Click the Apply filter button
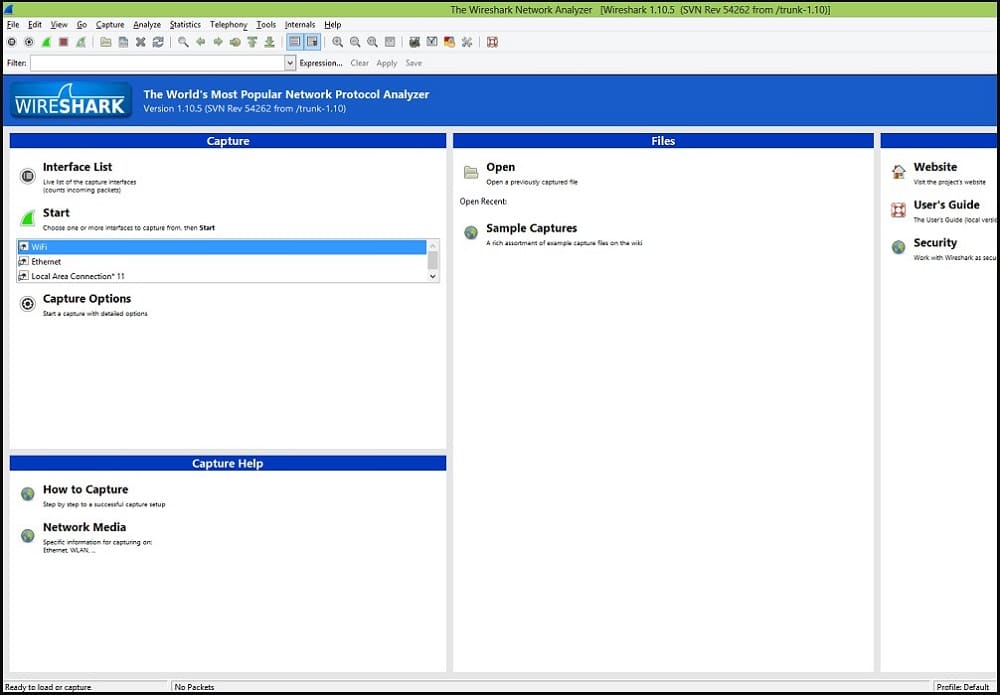This screenshot has height=695, width=1000. tap(386, 63)
